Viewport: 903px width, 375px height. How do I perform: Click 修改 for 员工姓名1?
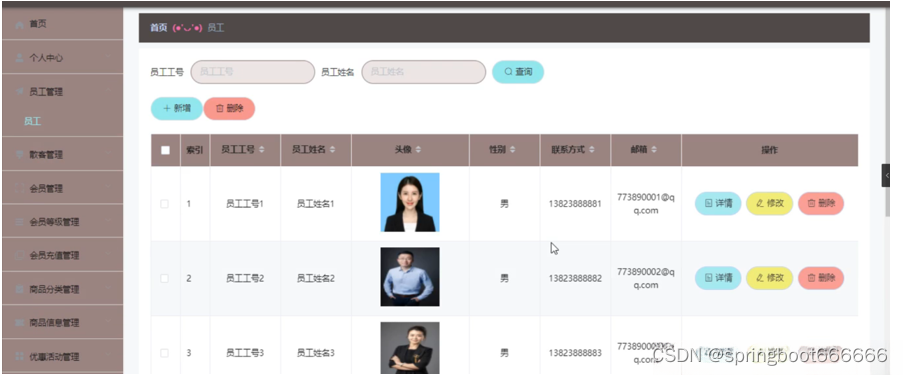click(769, 203)
